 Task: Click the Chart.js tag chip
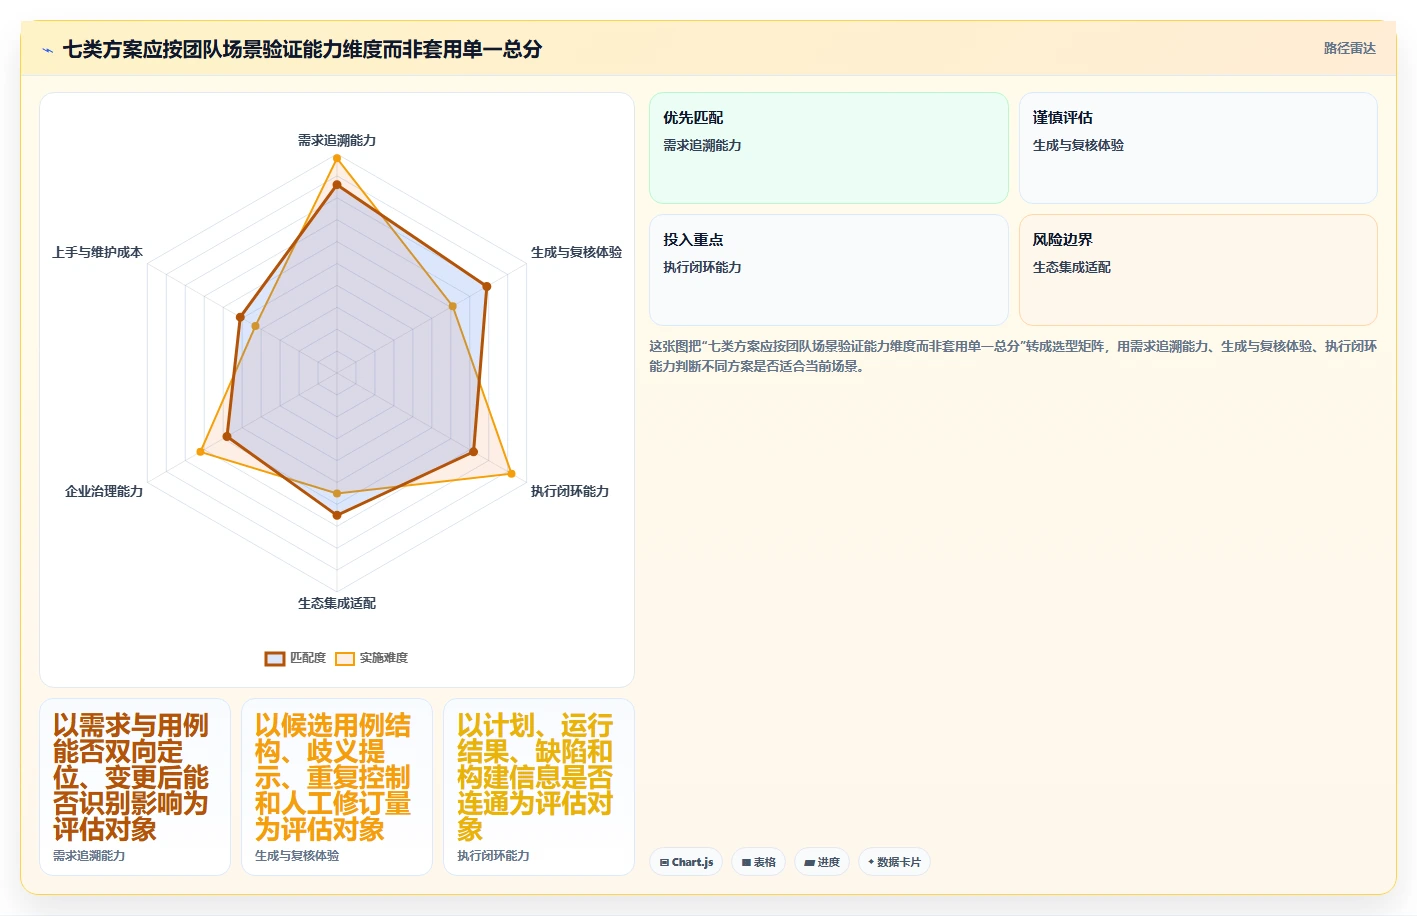(x=686, y=862)
